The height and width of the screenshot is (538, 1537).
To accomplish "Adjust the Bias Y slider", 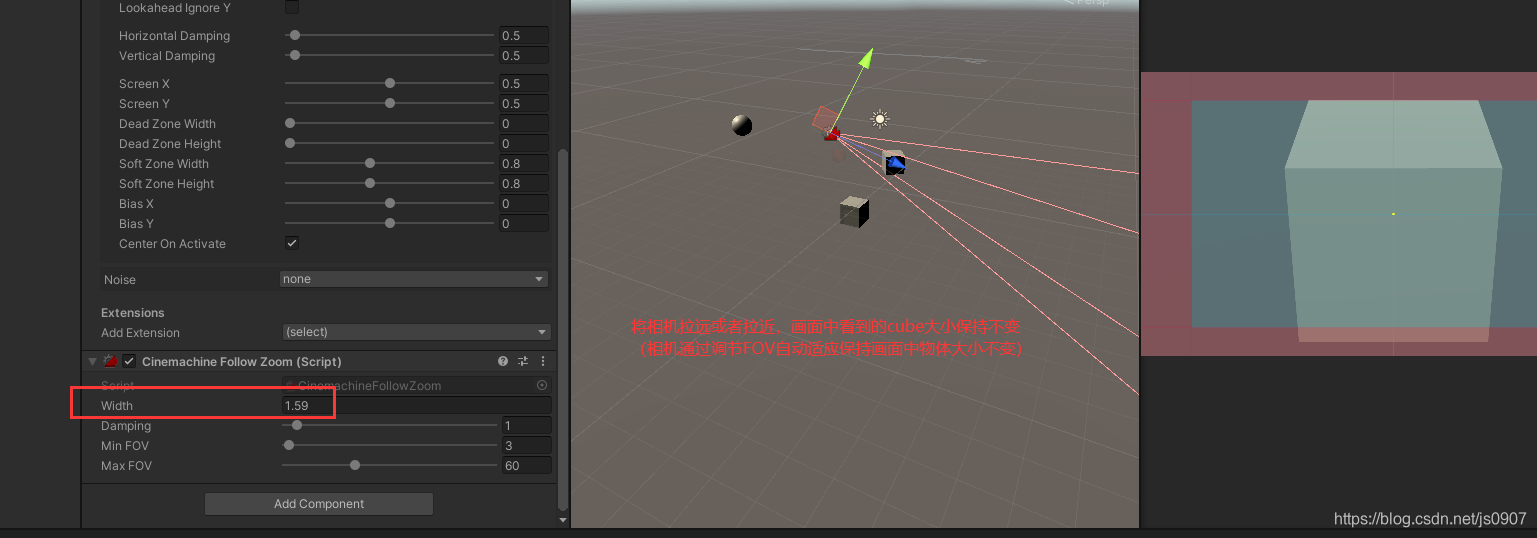I will [x=390, y=223].
